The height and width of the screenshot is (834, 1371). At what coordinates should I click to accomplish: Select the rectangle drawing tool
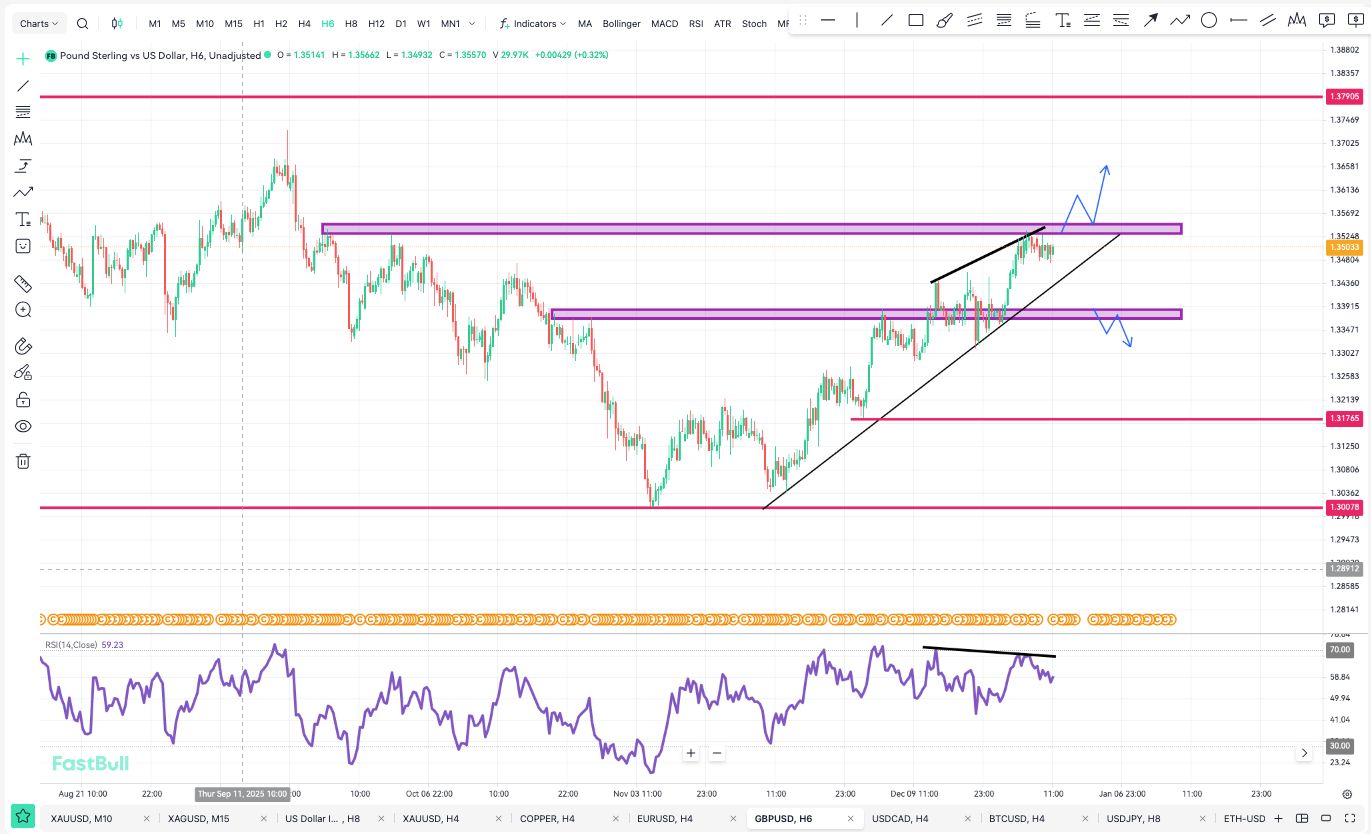[915, 20]
